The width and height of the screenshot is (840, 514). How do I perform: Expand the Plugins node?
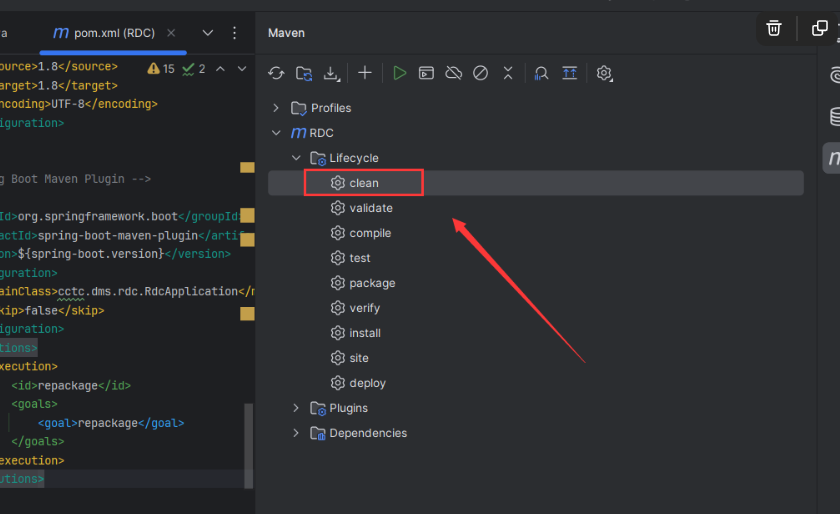(295, 408)
